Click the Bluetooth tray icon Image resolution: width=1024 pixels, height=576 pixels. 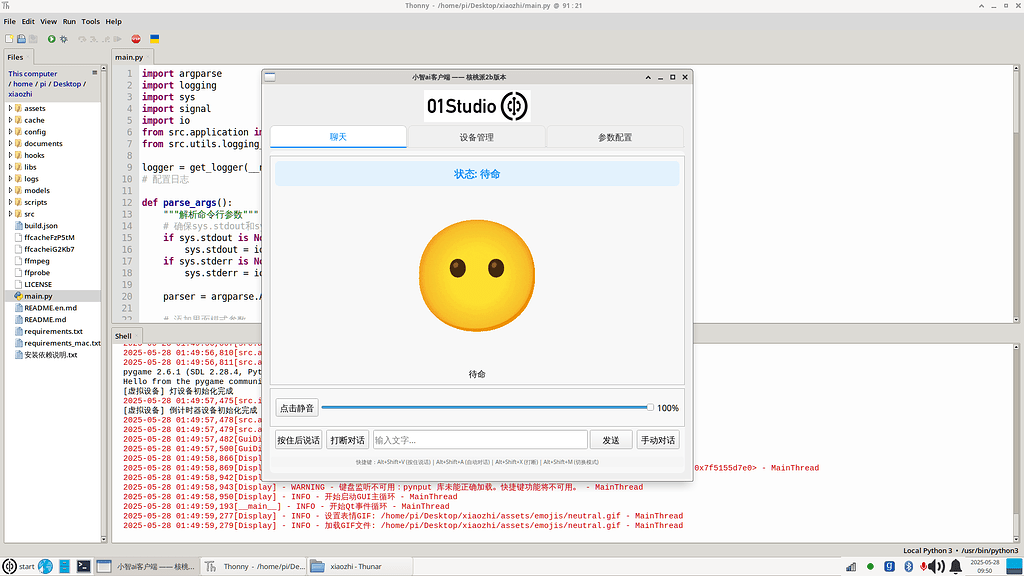coord(909,566)
